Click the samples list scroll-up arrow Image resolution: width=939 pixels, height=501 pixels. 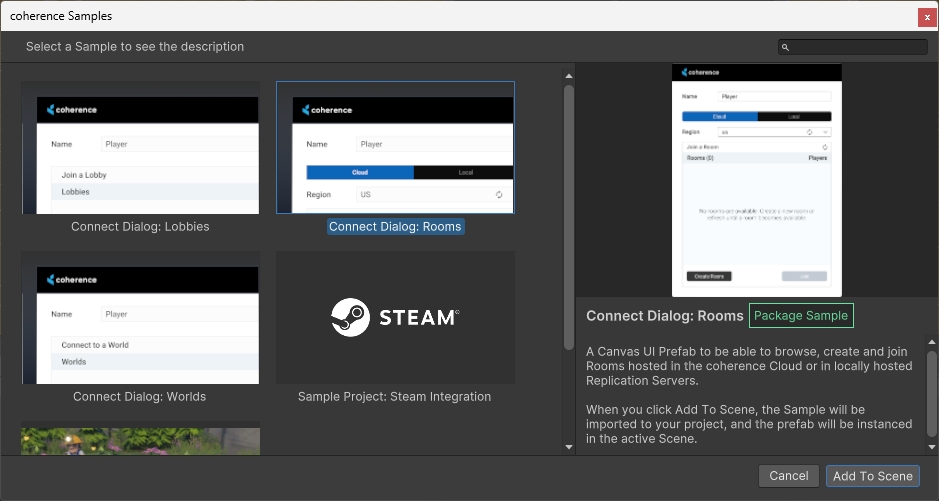568,76
